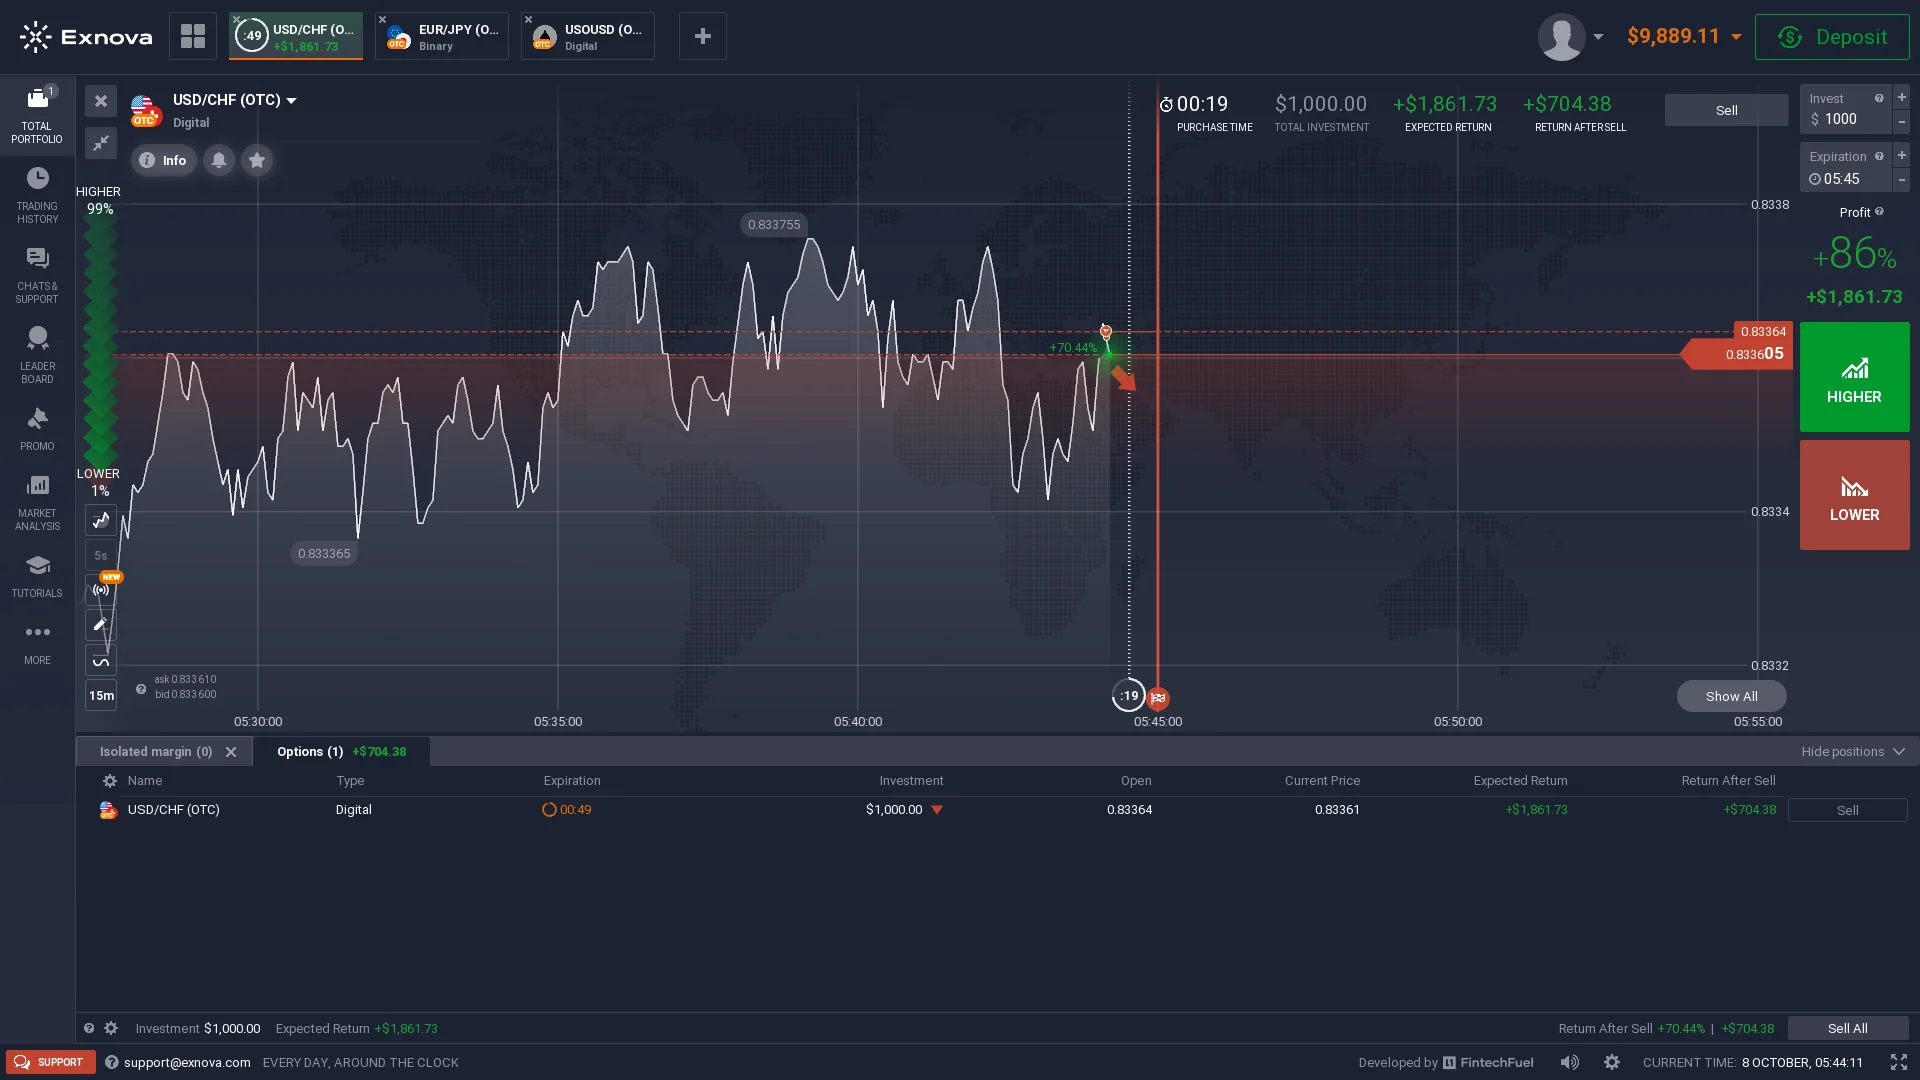This screenshot has height=1080, width=1920.
Task: Select the 15m chart timeframe
Action: pos(101,696)
